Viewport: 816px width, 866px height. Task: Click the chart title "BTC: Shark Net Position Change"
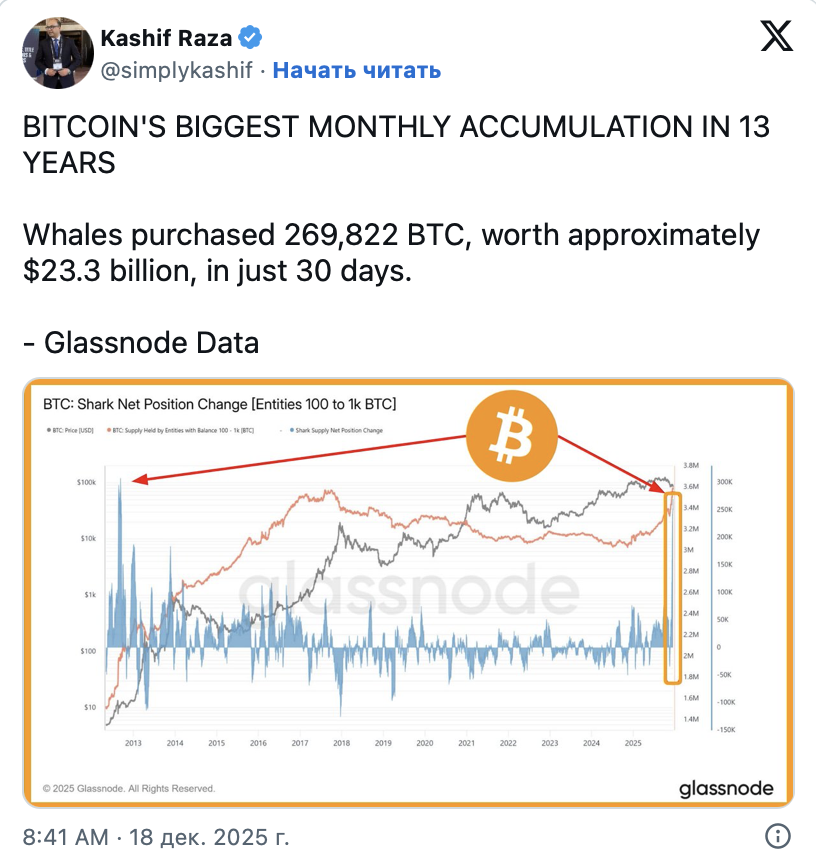click(x=220, y=405)
